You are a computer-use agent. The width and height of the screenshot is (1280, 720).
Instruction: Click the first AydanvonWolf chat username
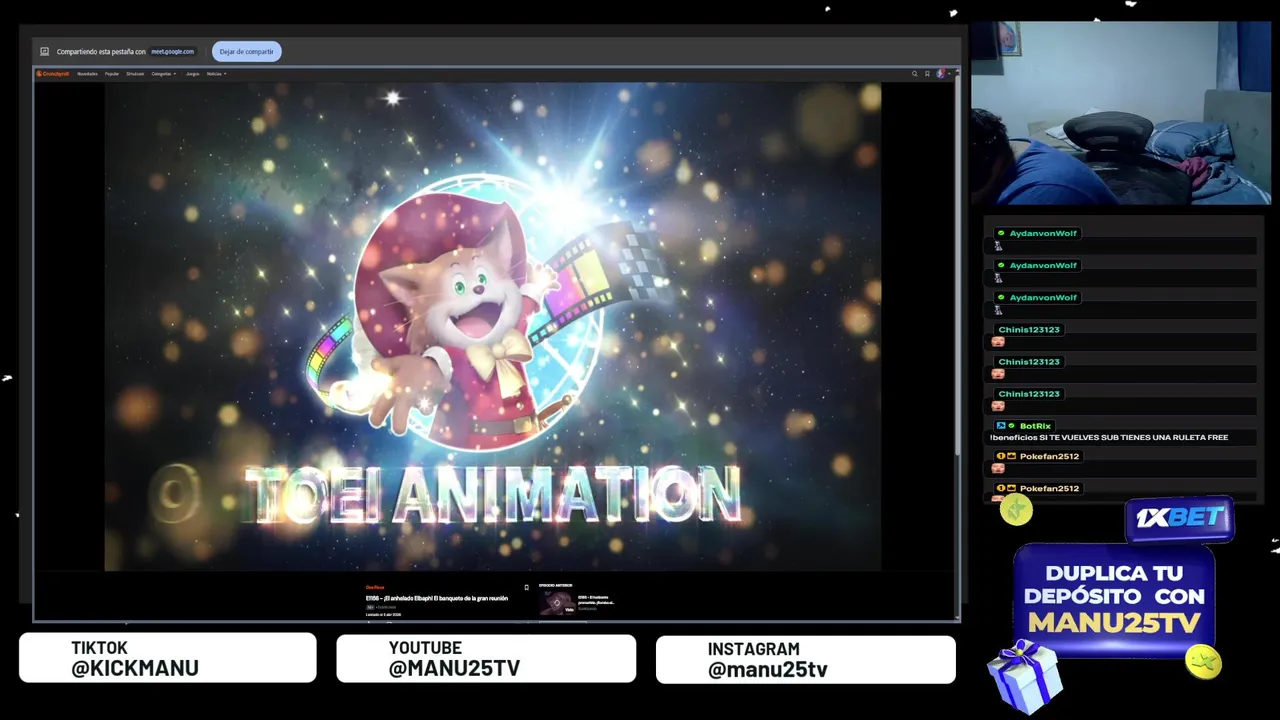pyautogui.click(x=1043, y=233)
